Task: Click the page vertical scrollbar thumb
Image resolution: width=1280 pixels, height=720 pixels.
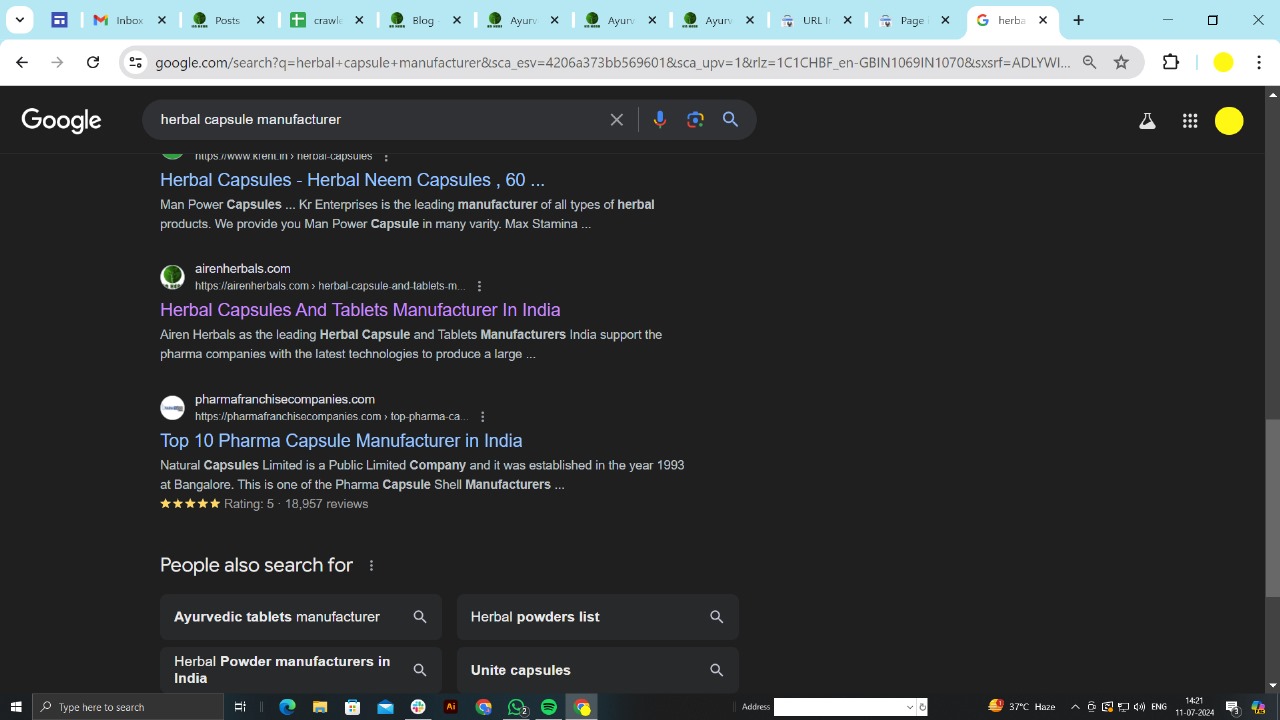Action: click(1272, 508)
